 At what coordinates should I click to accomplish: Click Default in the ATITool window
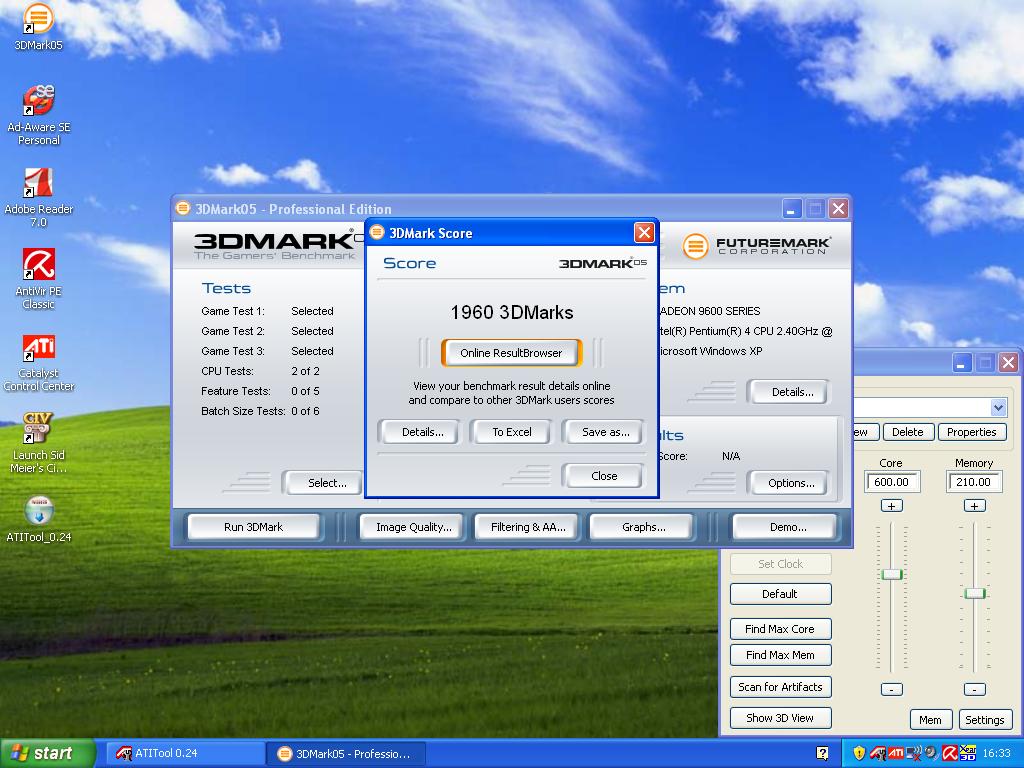point(780,594)
